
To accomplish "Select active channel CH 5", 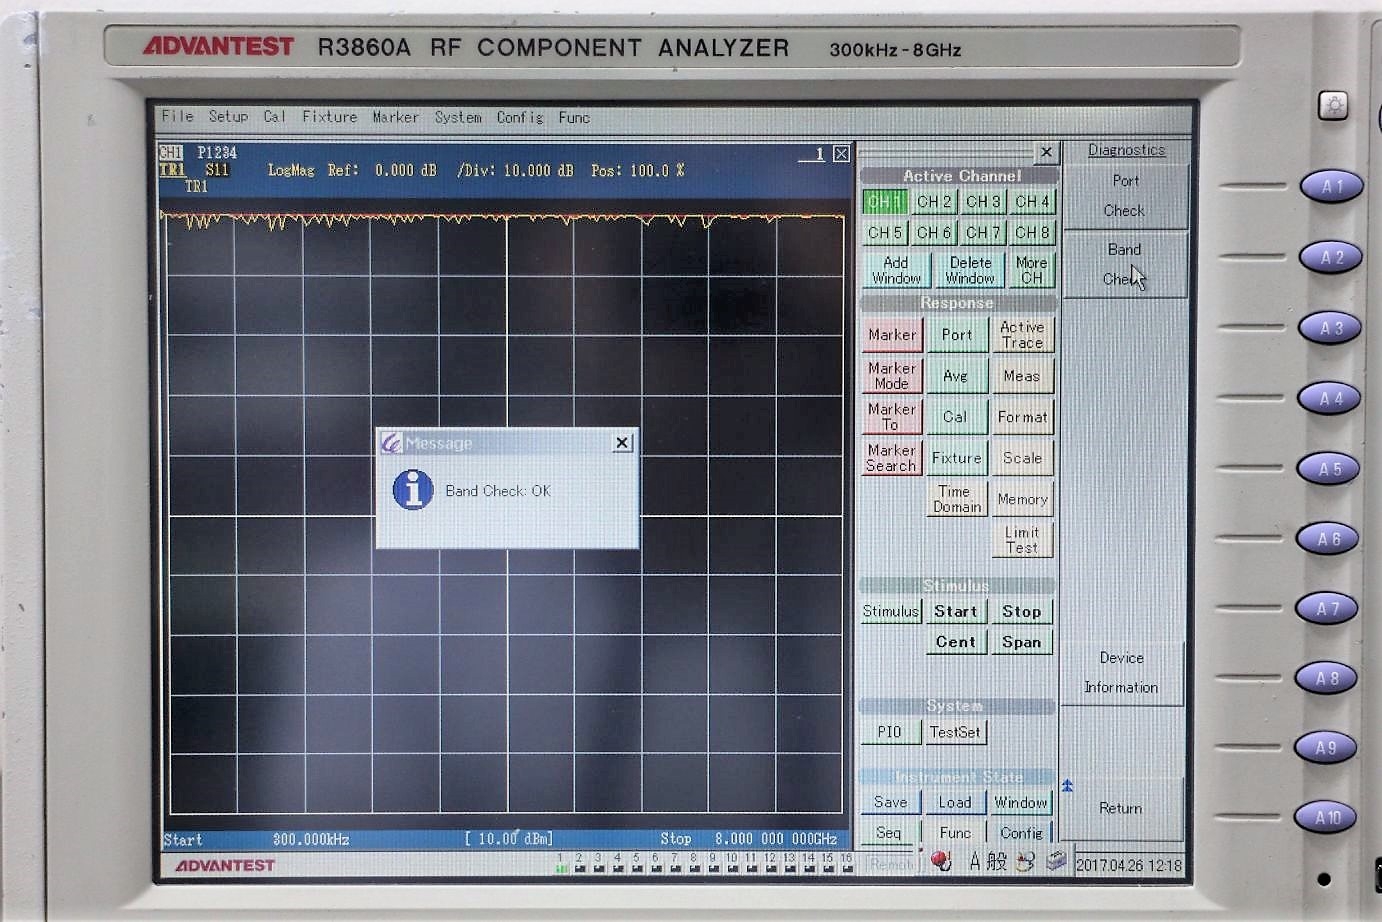I will (x=884, y=232).
